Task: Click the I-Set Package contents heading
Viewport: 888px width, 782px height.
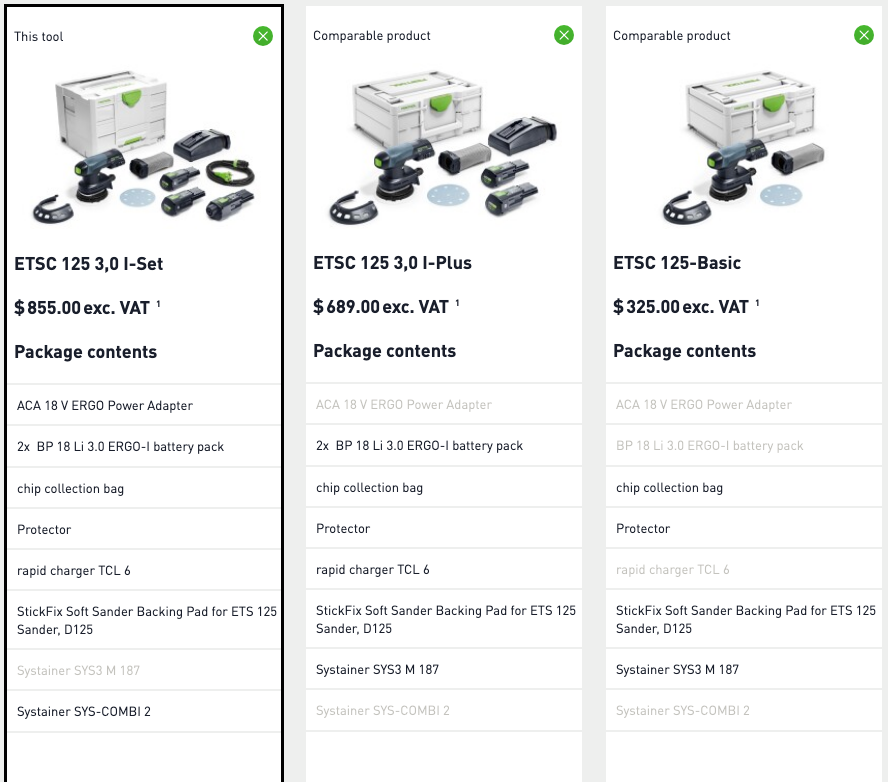Action: point(86,352)
